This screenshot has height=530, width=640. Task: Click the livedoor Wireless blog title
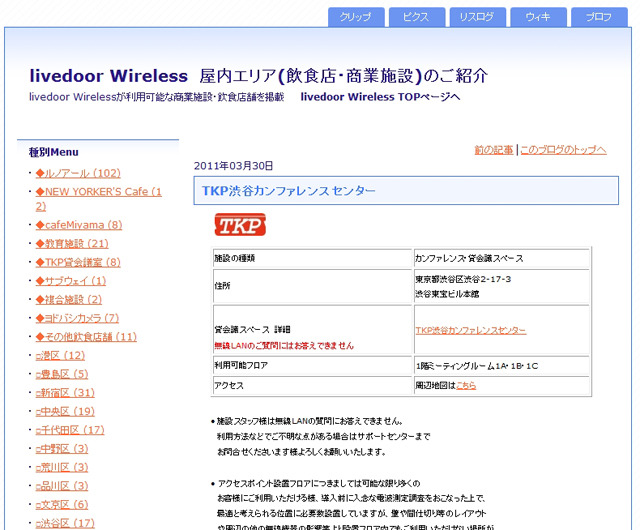pos(259,76)
